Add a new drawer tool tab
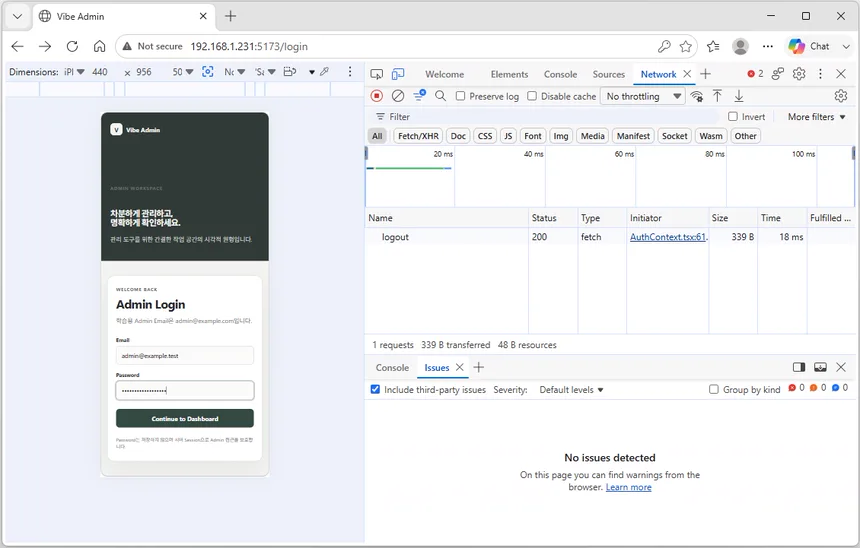Image resolution: width=860 pixels, height=548 pixels. click(x=479, y=368)
